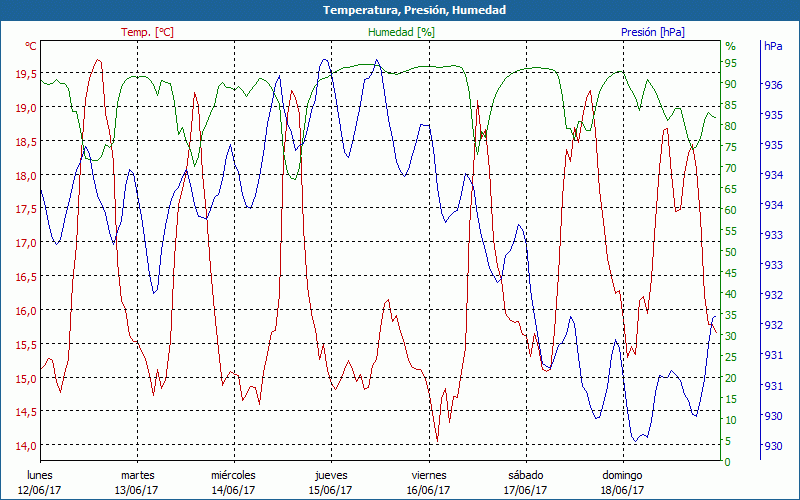Screen dimensions: 800x500
Task: Click the 14,0 value on the temperature axis
Action: [x=25, y=446]
